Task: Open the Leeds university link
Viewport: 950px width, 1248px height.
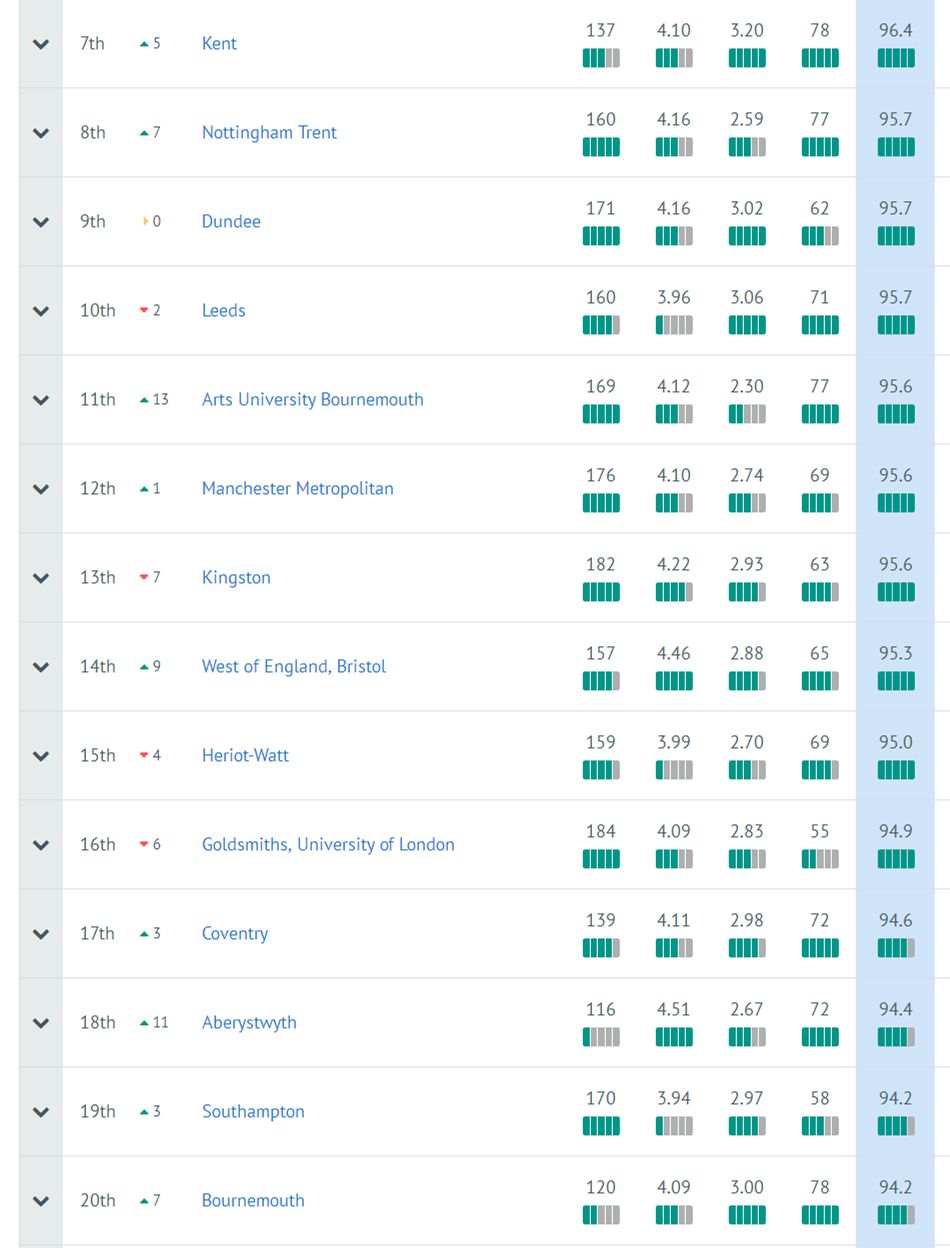Action: coord(223,310)
